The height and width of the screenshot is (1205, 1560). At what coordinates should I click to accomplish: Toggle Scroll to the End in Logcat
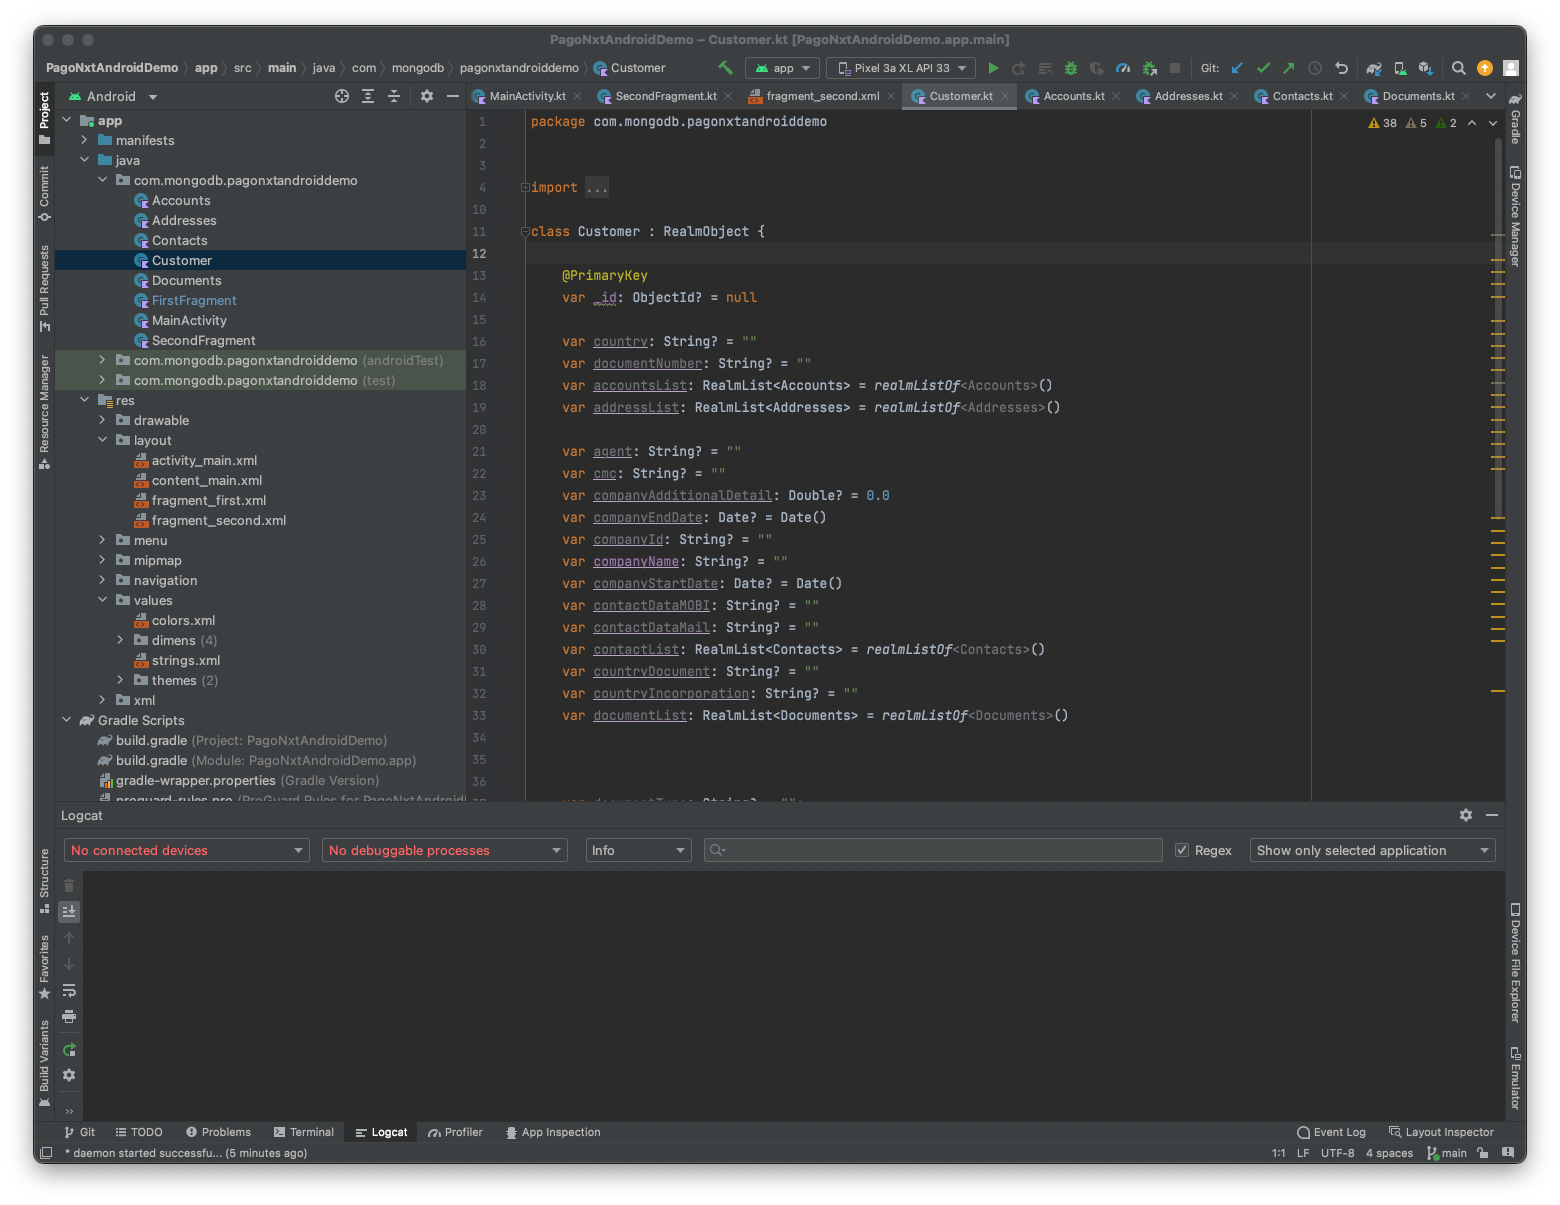click(x=69, y=911)
